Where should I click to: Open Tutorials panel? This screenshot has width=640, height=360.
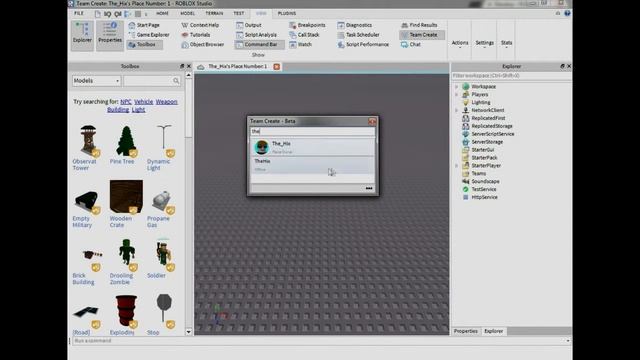pos(196,35)
